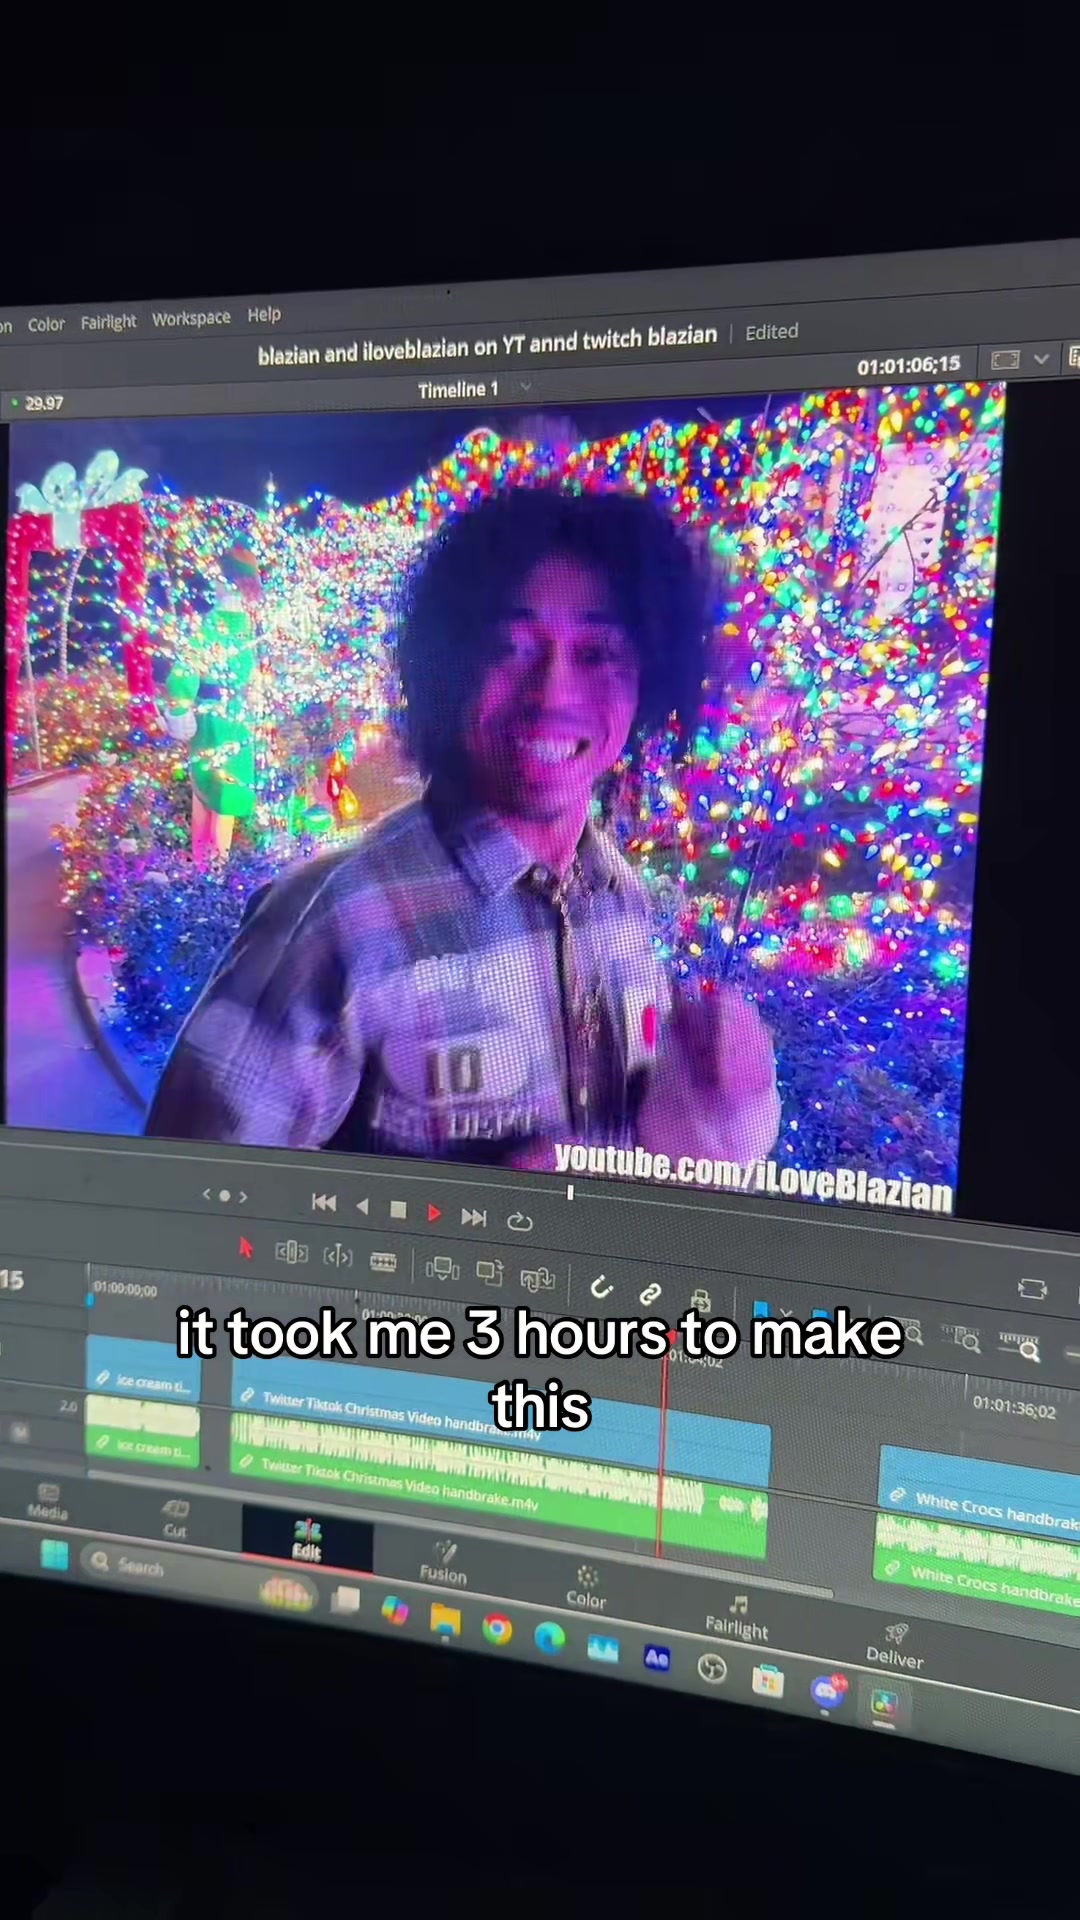Switch to the Fairlight page tab

[737, 1618]
